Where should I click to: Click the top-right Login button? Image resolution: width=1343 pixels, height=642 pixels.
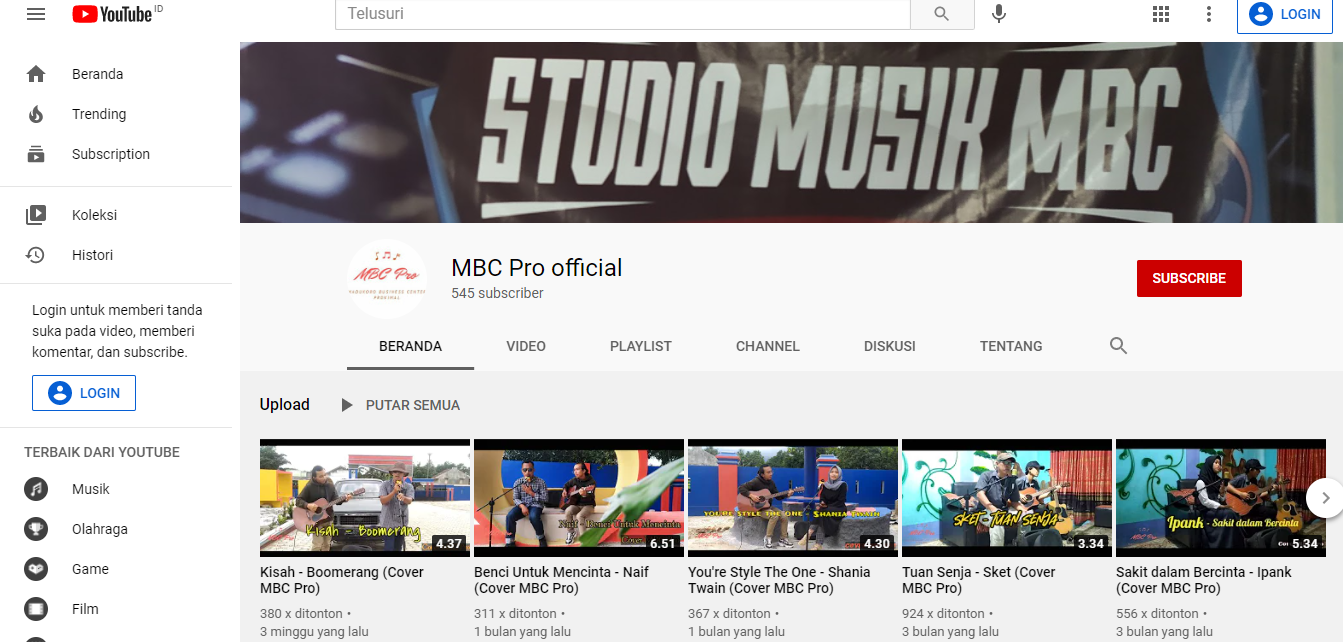click(x=1285, y=14)
